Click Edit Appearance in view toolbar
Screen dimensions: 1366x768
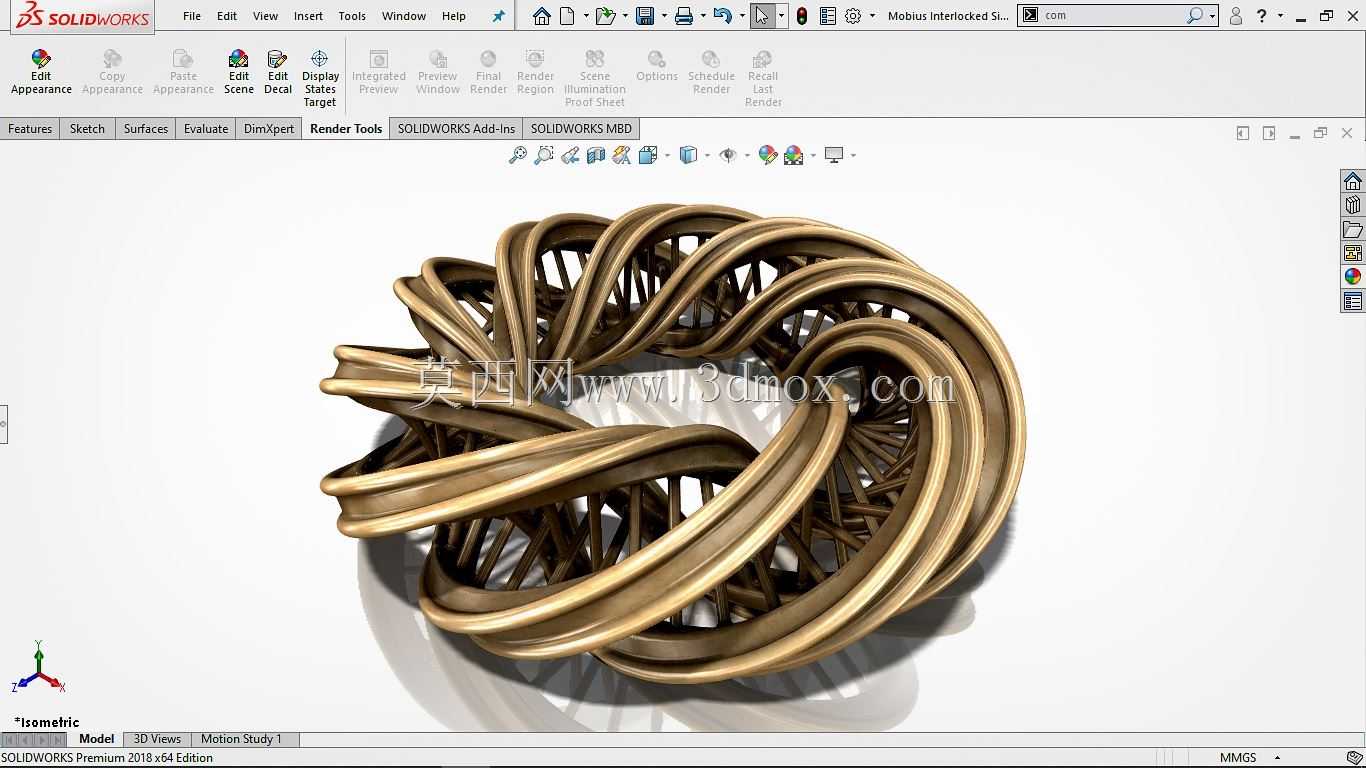pos(768,155)
